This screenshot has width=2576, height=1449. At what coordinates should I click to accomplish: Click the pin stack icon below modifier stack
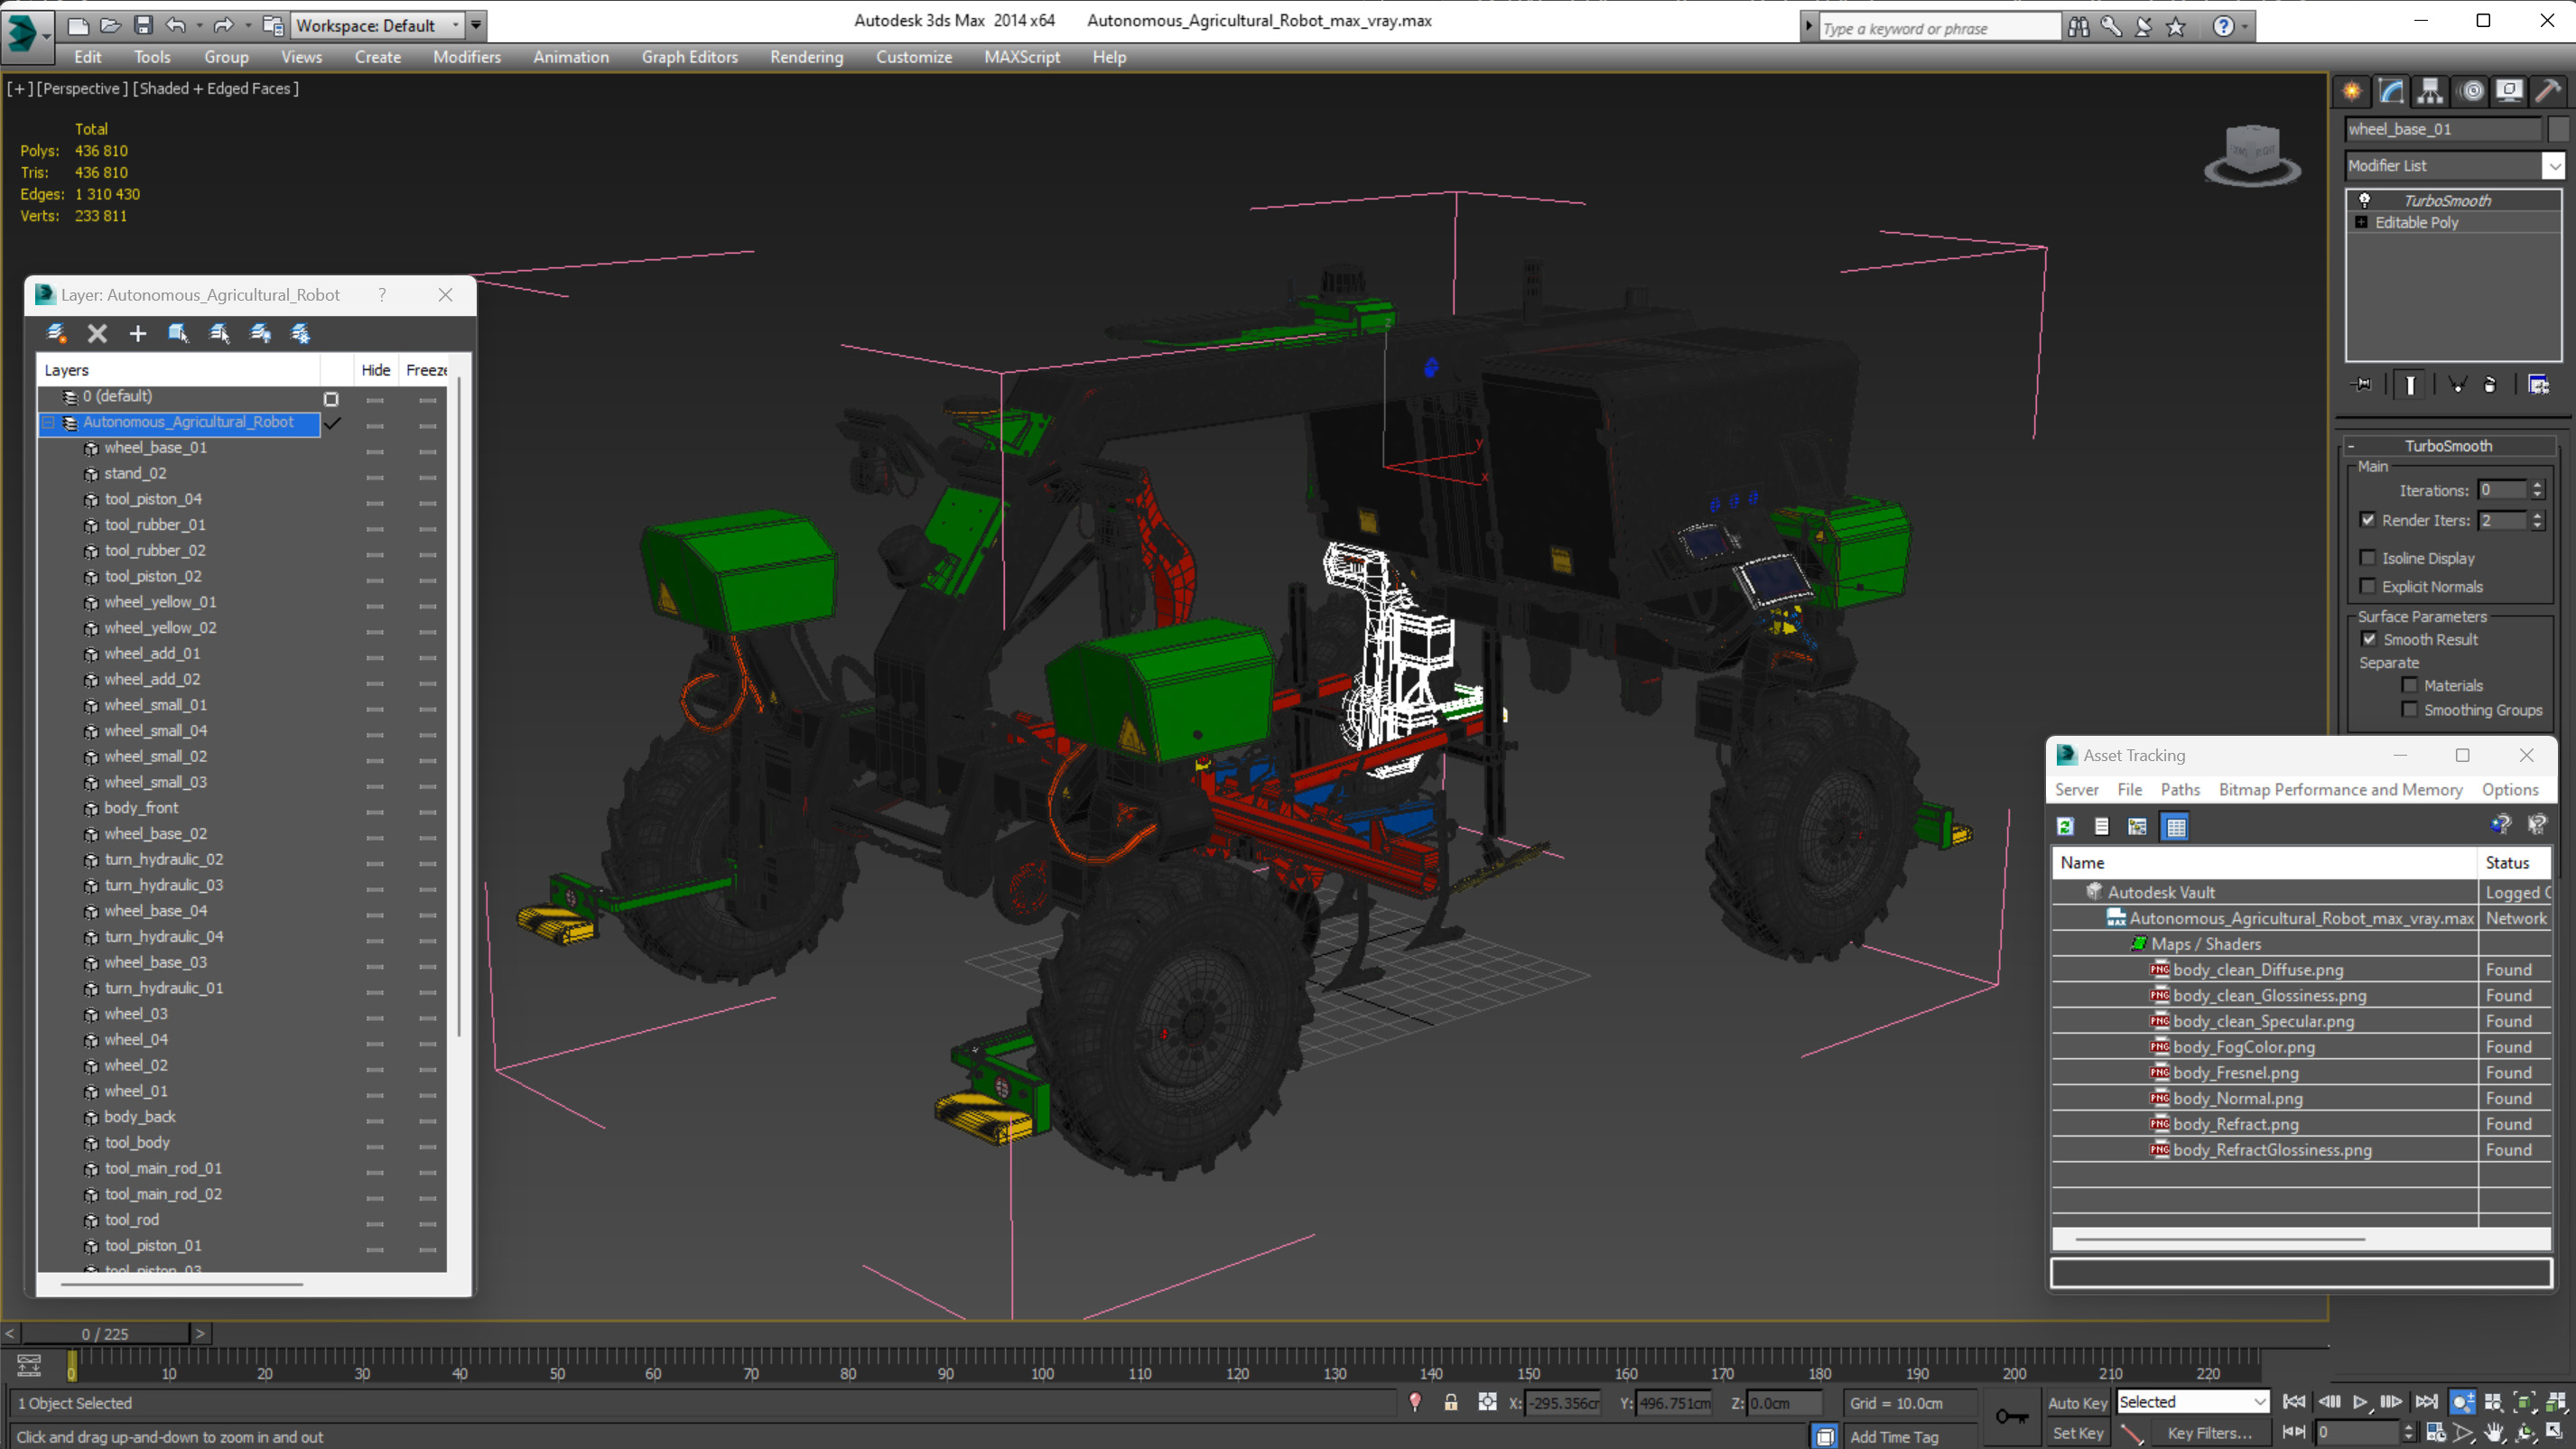(2362, 384)
